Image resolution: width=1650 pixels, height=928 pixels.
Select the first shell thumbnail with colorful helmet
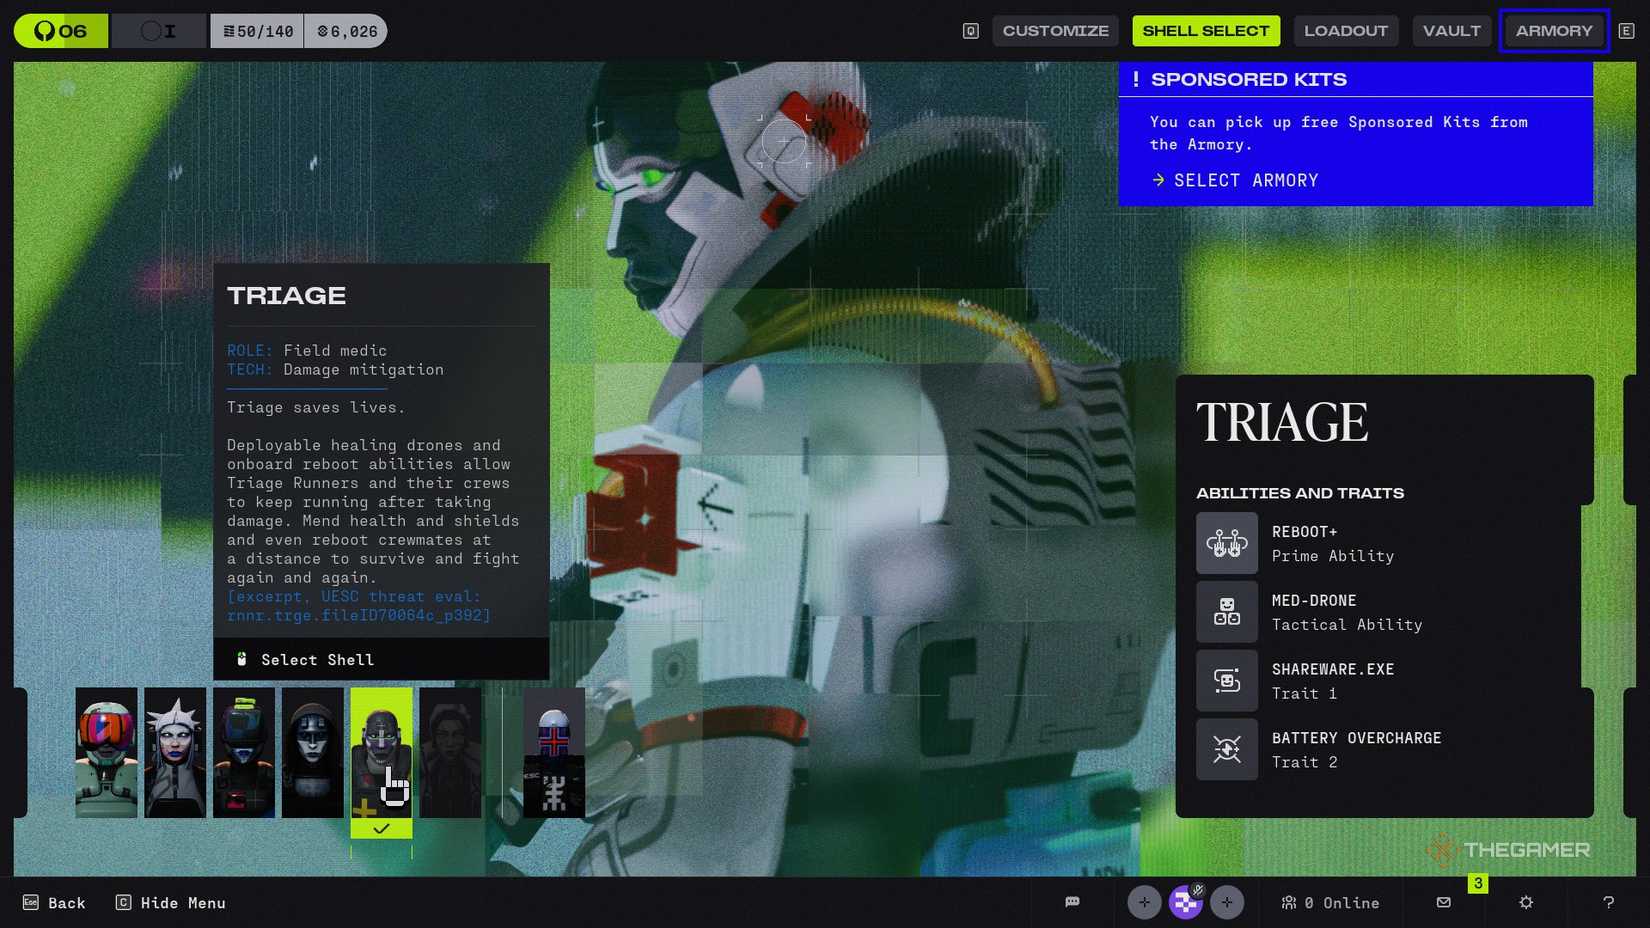[x=106, y=752]
